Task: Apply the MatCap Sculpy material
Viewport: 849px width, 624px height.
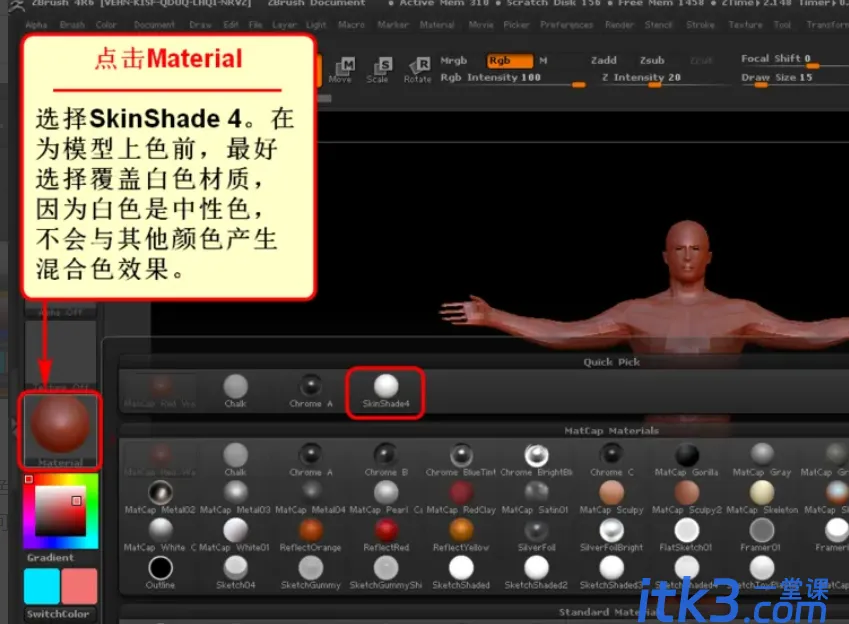Action: coord(611,497)
